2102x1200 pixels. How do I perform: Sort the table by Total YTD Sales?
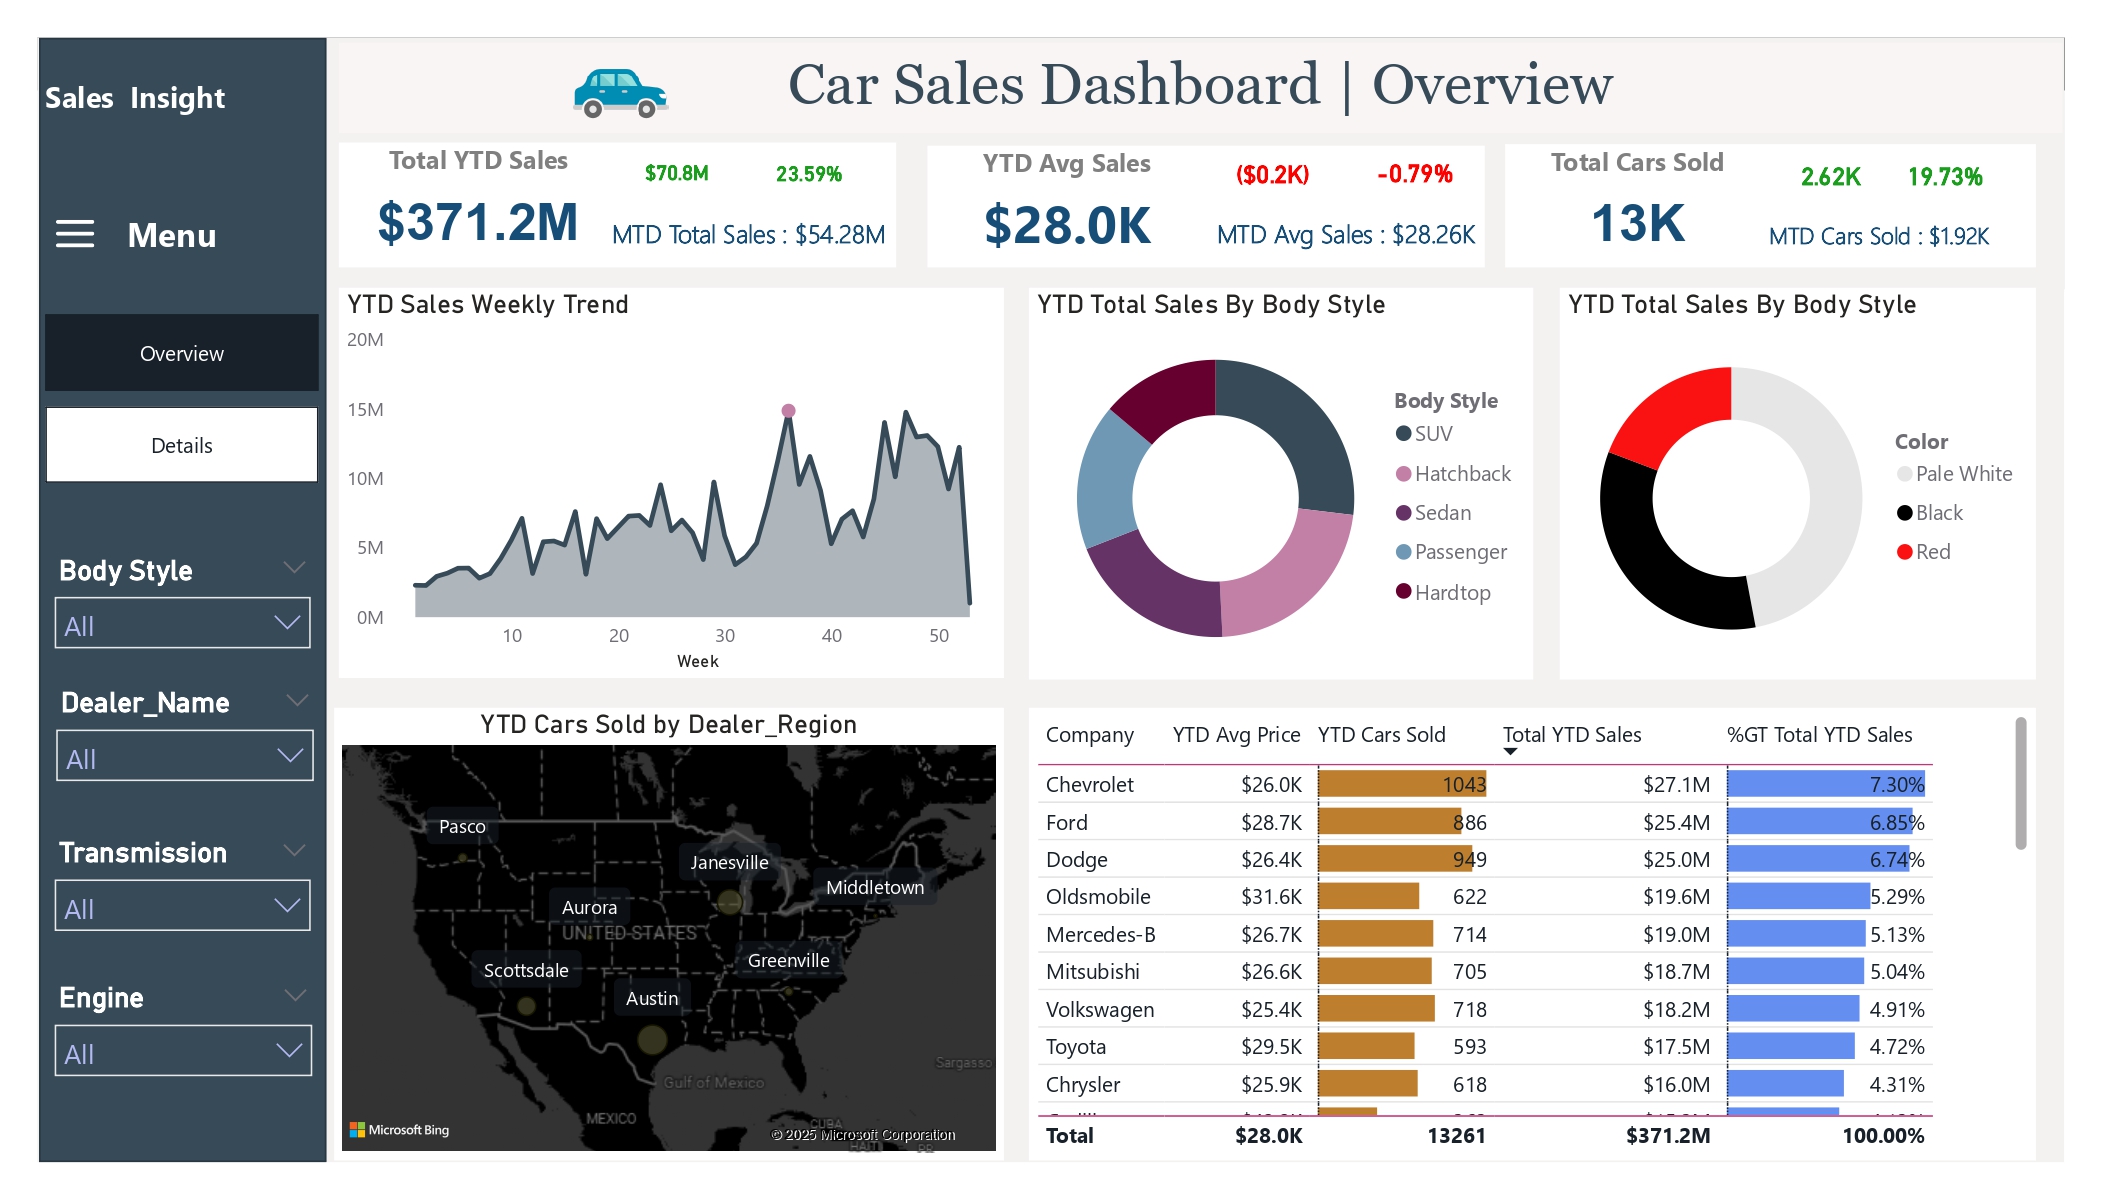(1572, 734)
